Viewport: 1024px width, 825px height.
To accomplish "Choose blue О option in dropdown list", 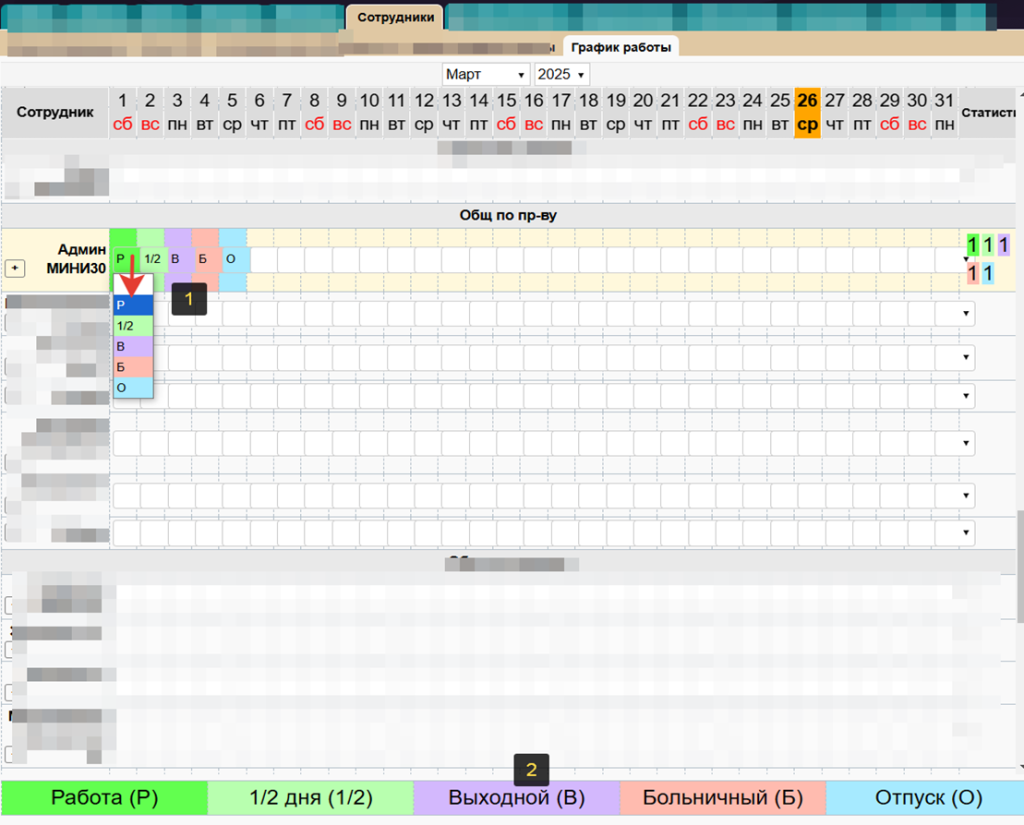I will coord(133,387).
